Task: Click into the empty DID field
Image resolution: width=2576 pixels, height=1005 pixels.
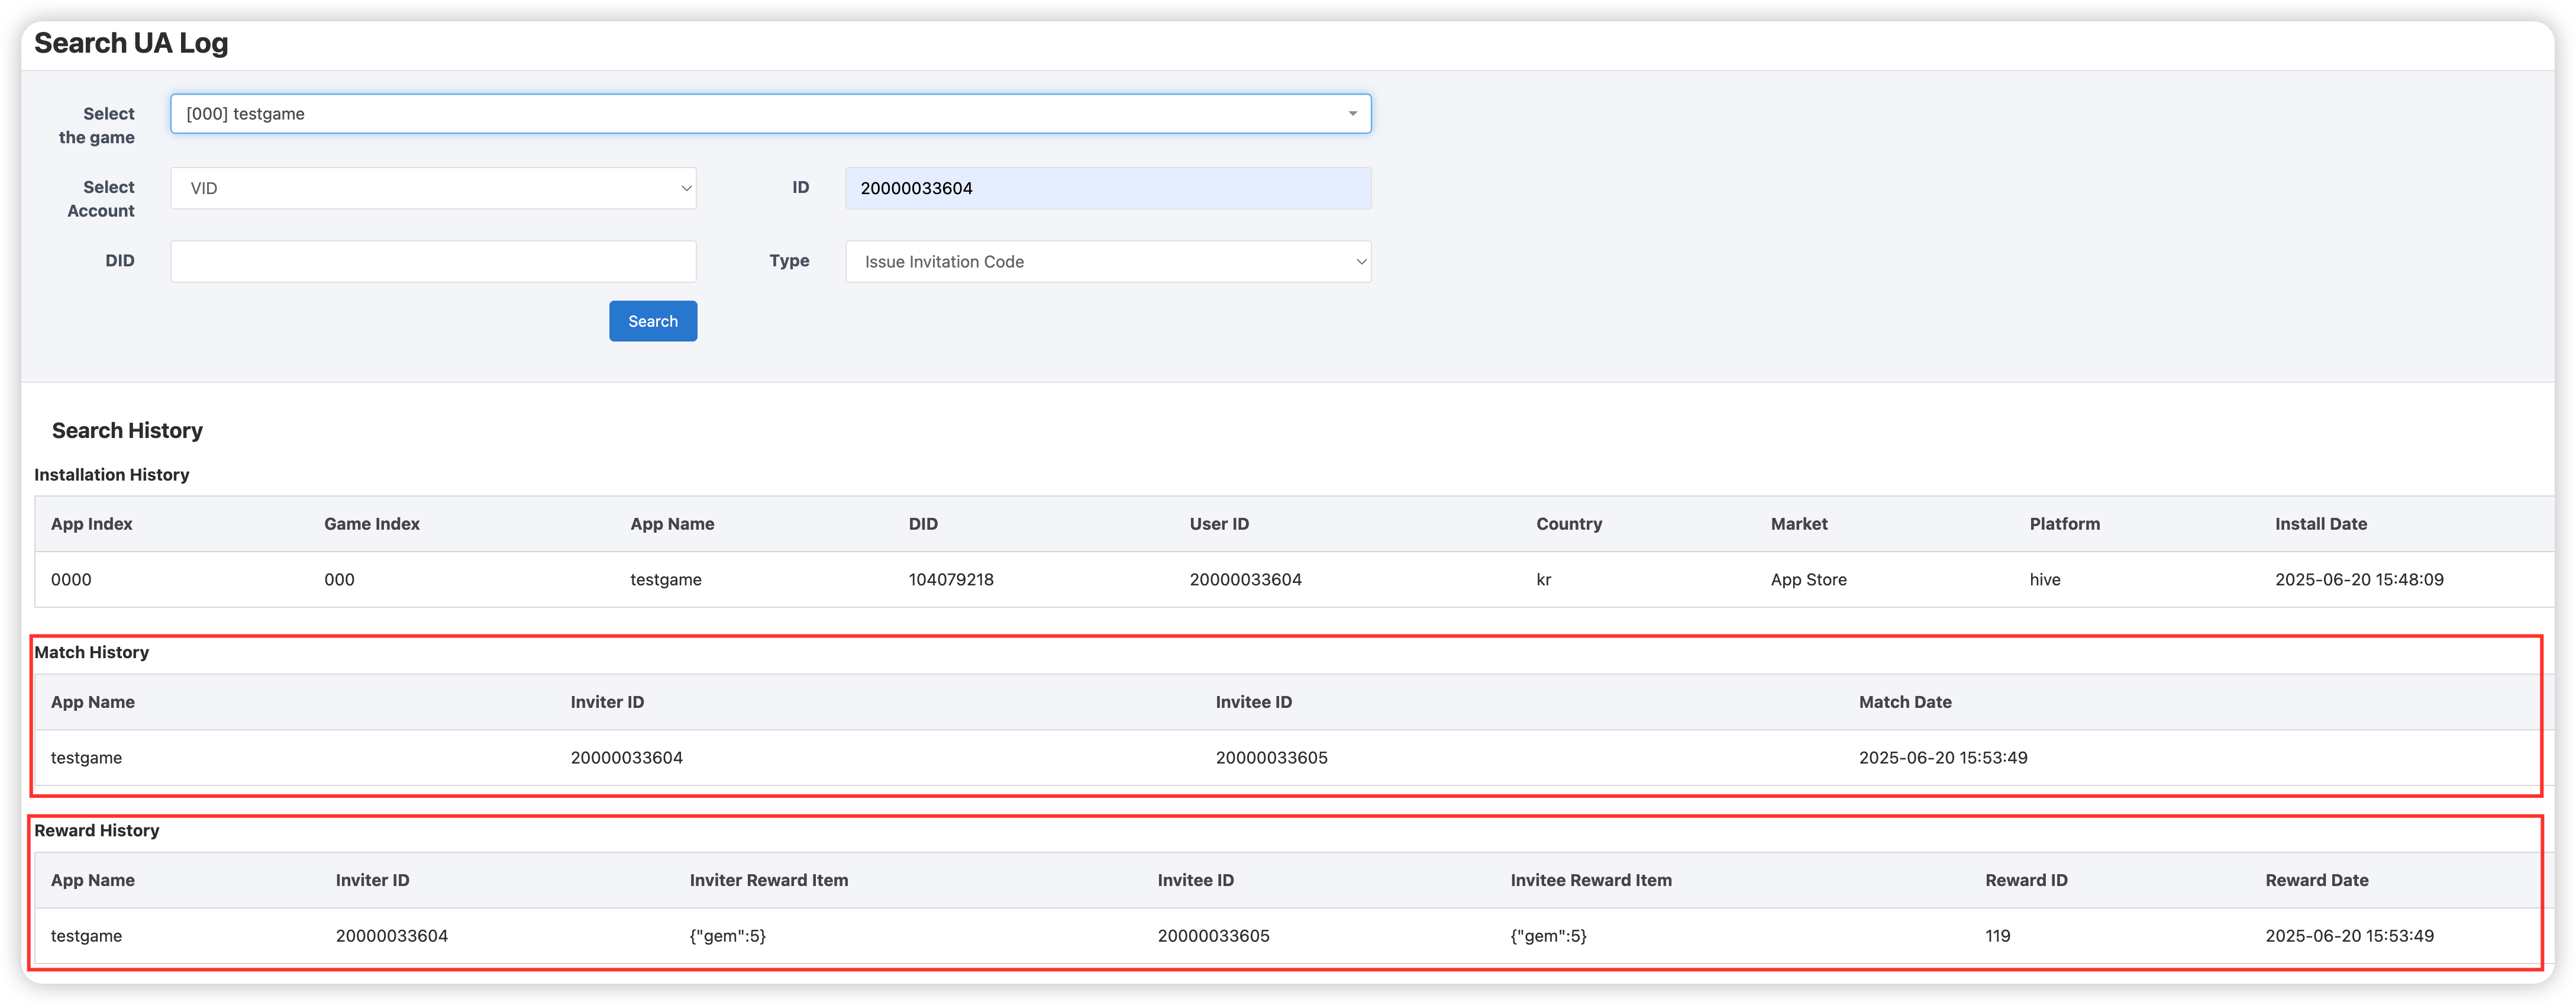Action: [432, 262]
